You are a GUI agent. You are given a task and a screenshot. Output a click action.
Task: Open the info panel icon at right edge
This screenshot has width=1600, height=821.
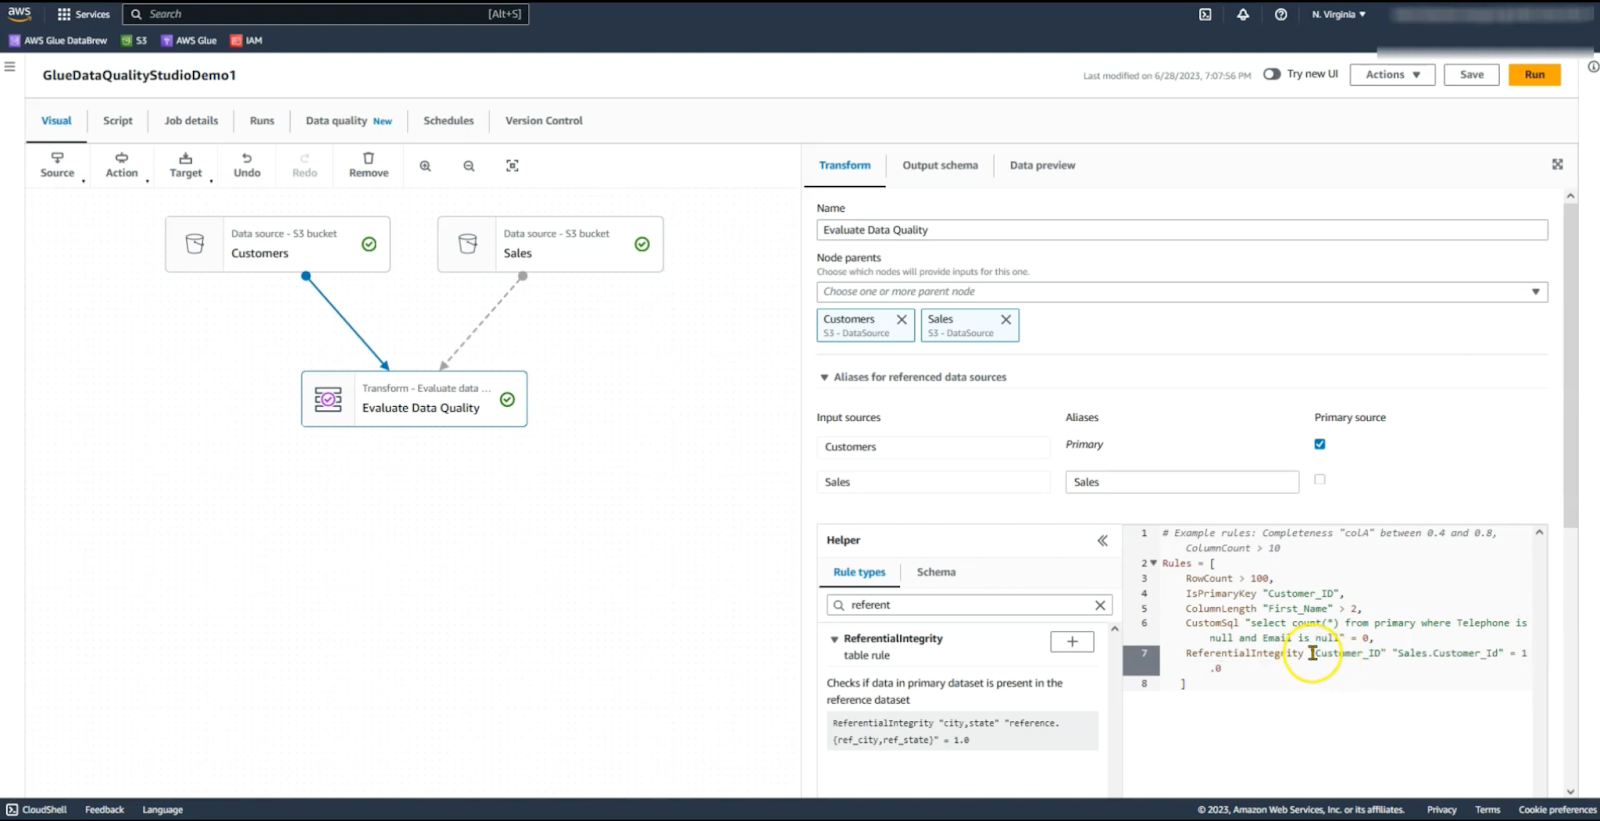click(1593, 67)
